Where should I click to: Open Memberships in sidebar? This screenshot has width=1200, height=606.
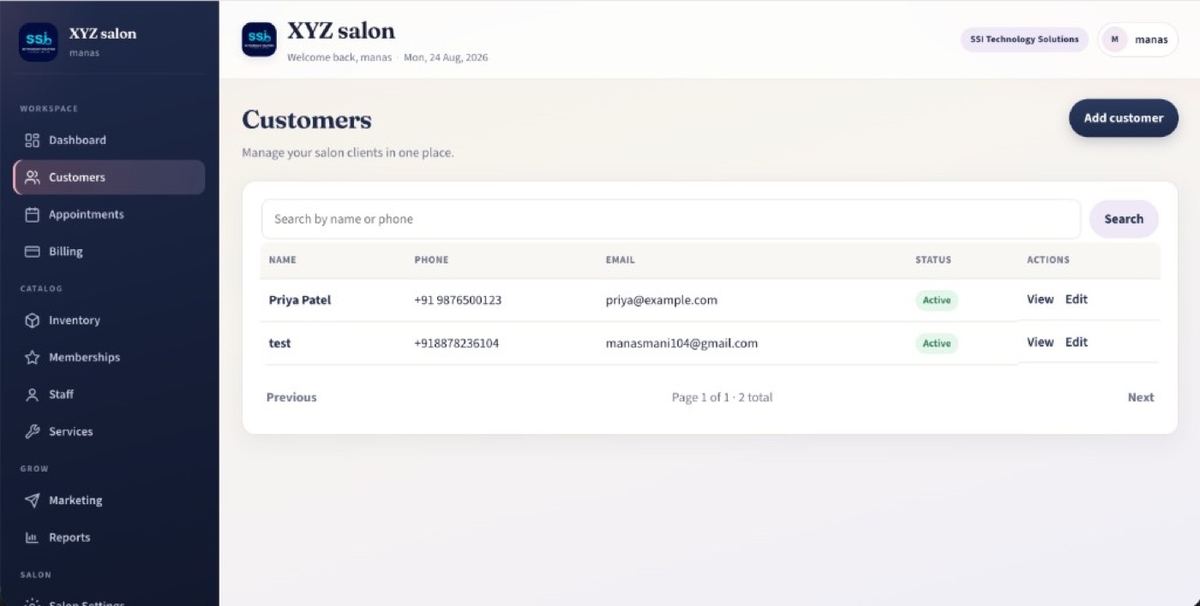[109, 357]
